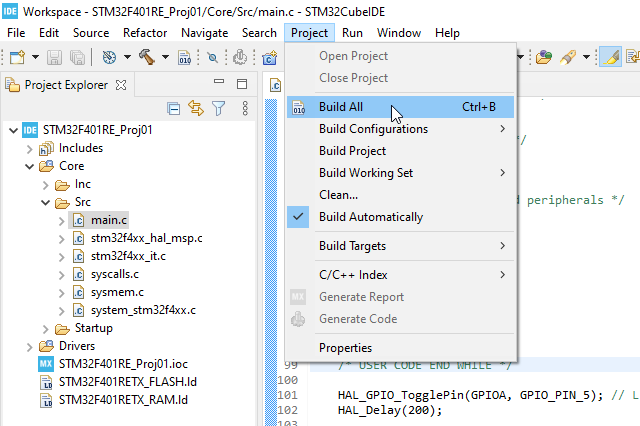Viewport: 640px width, 426px height.
Task: Select syscalls.c in Project Explorer
Action: coord(115,274)
